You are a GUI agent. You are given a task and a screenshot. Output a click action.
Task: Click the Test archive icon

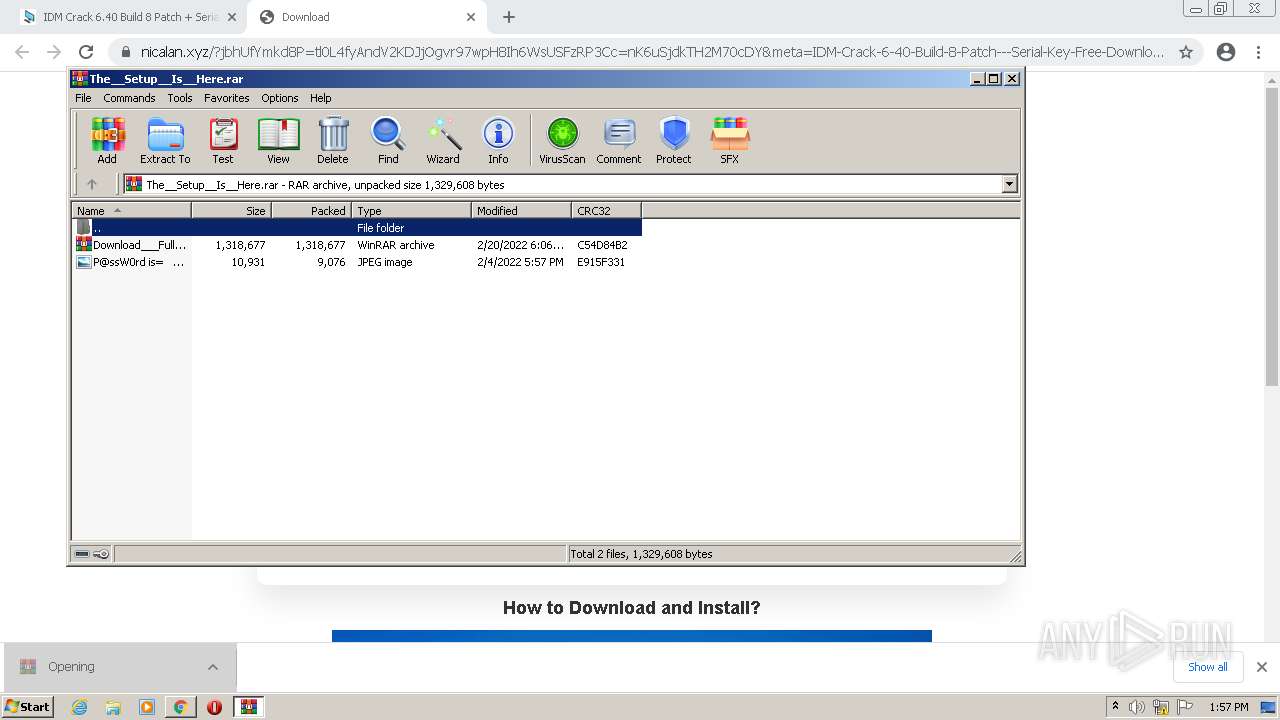[x=223, y=140]
